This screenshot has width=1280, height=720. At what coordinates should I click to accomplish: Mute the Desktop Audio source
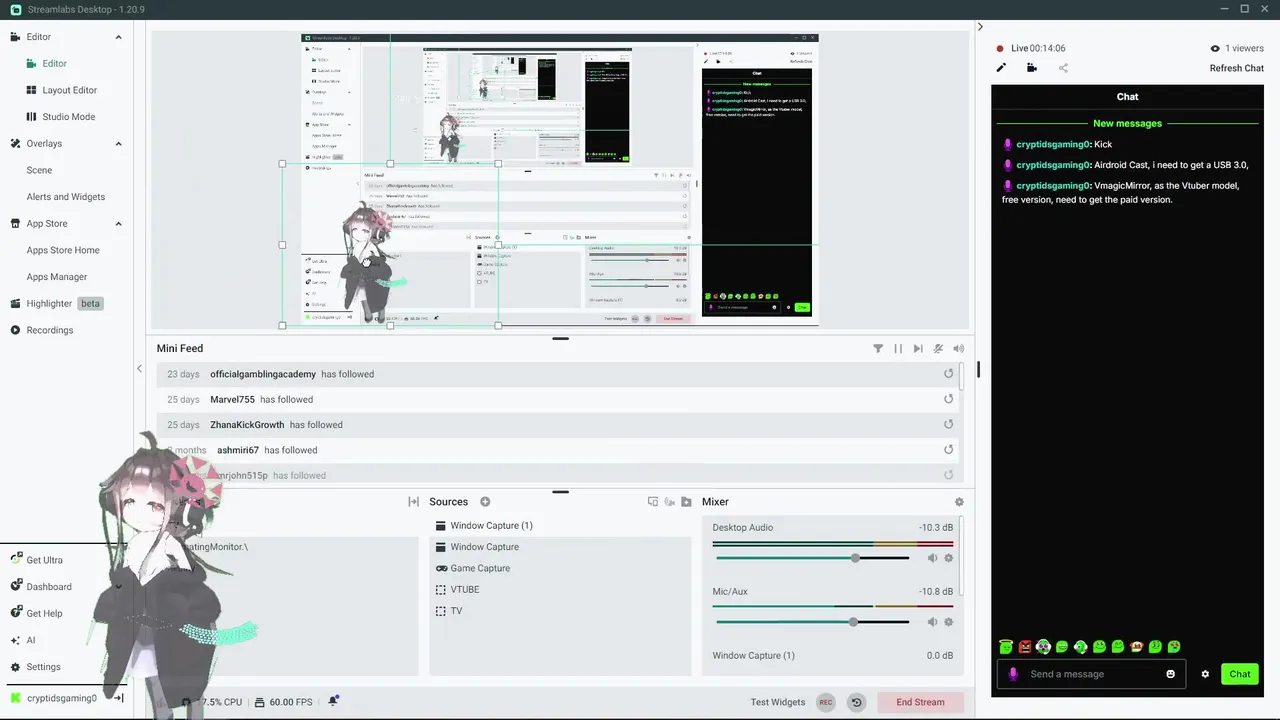tap(932, 558)
